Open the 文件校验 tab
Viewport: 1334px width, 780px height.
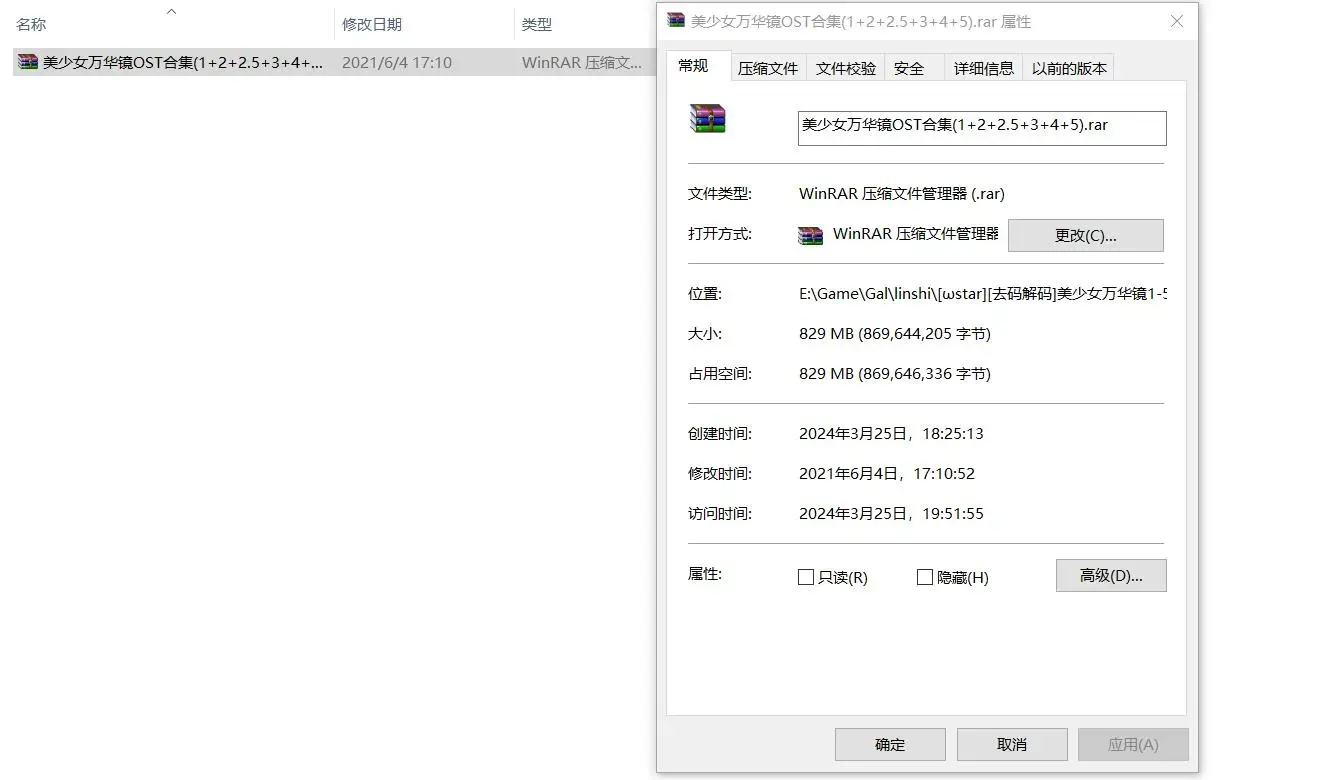click(845, 68)
